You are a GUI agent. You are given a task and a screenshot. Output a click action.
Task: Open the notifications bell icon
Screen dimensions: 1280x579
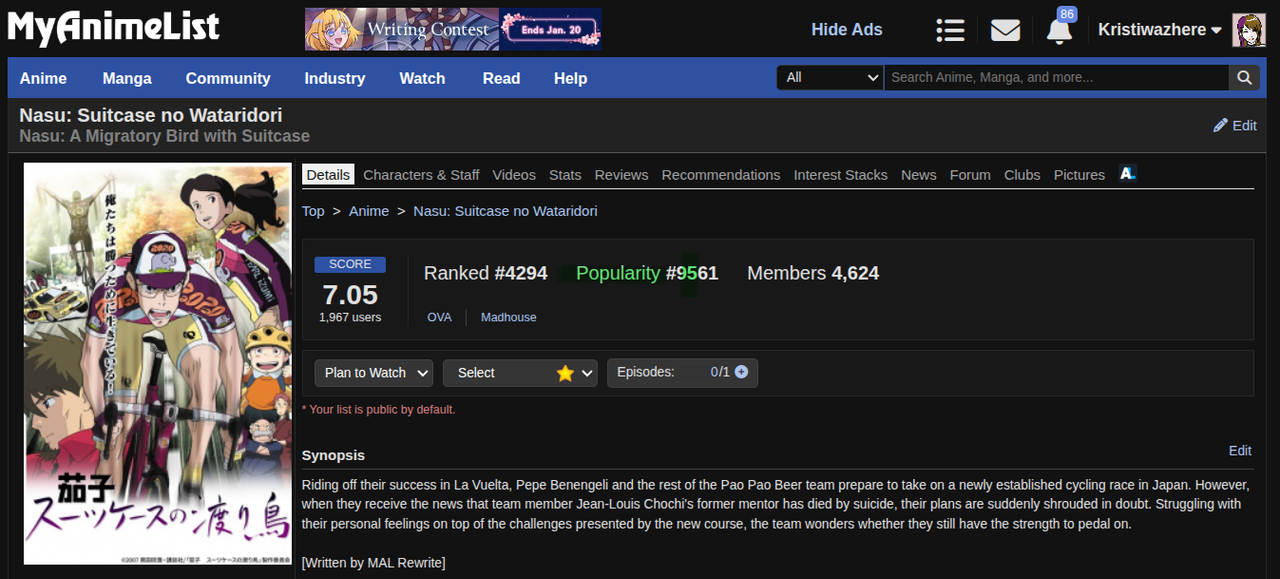coord(1059,30)
